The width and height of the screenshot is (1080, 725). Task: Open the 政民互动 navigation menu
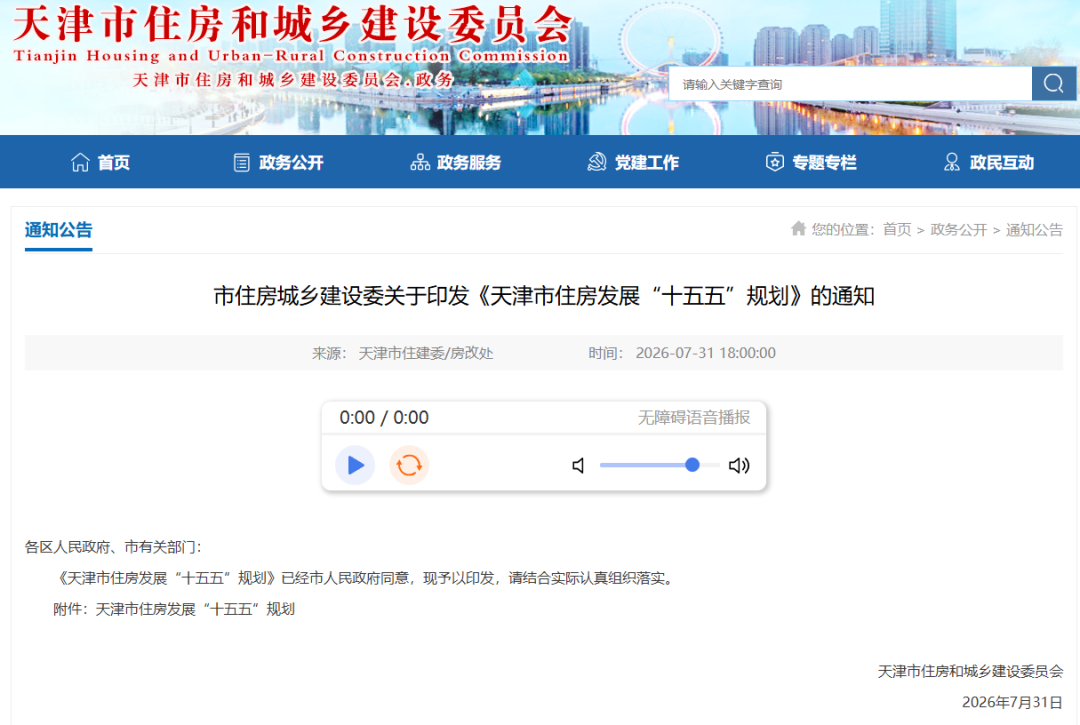click(x=988, y=162)
